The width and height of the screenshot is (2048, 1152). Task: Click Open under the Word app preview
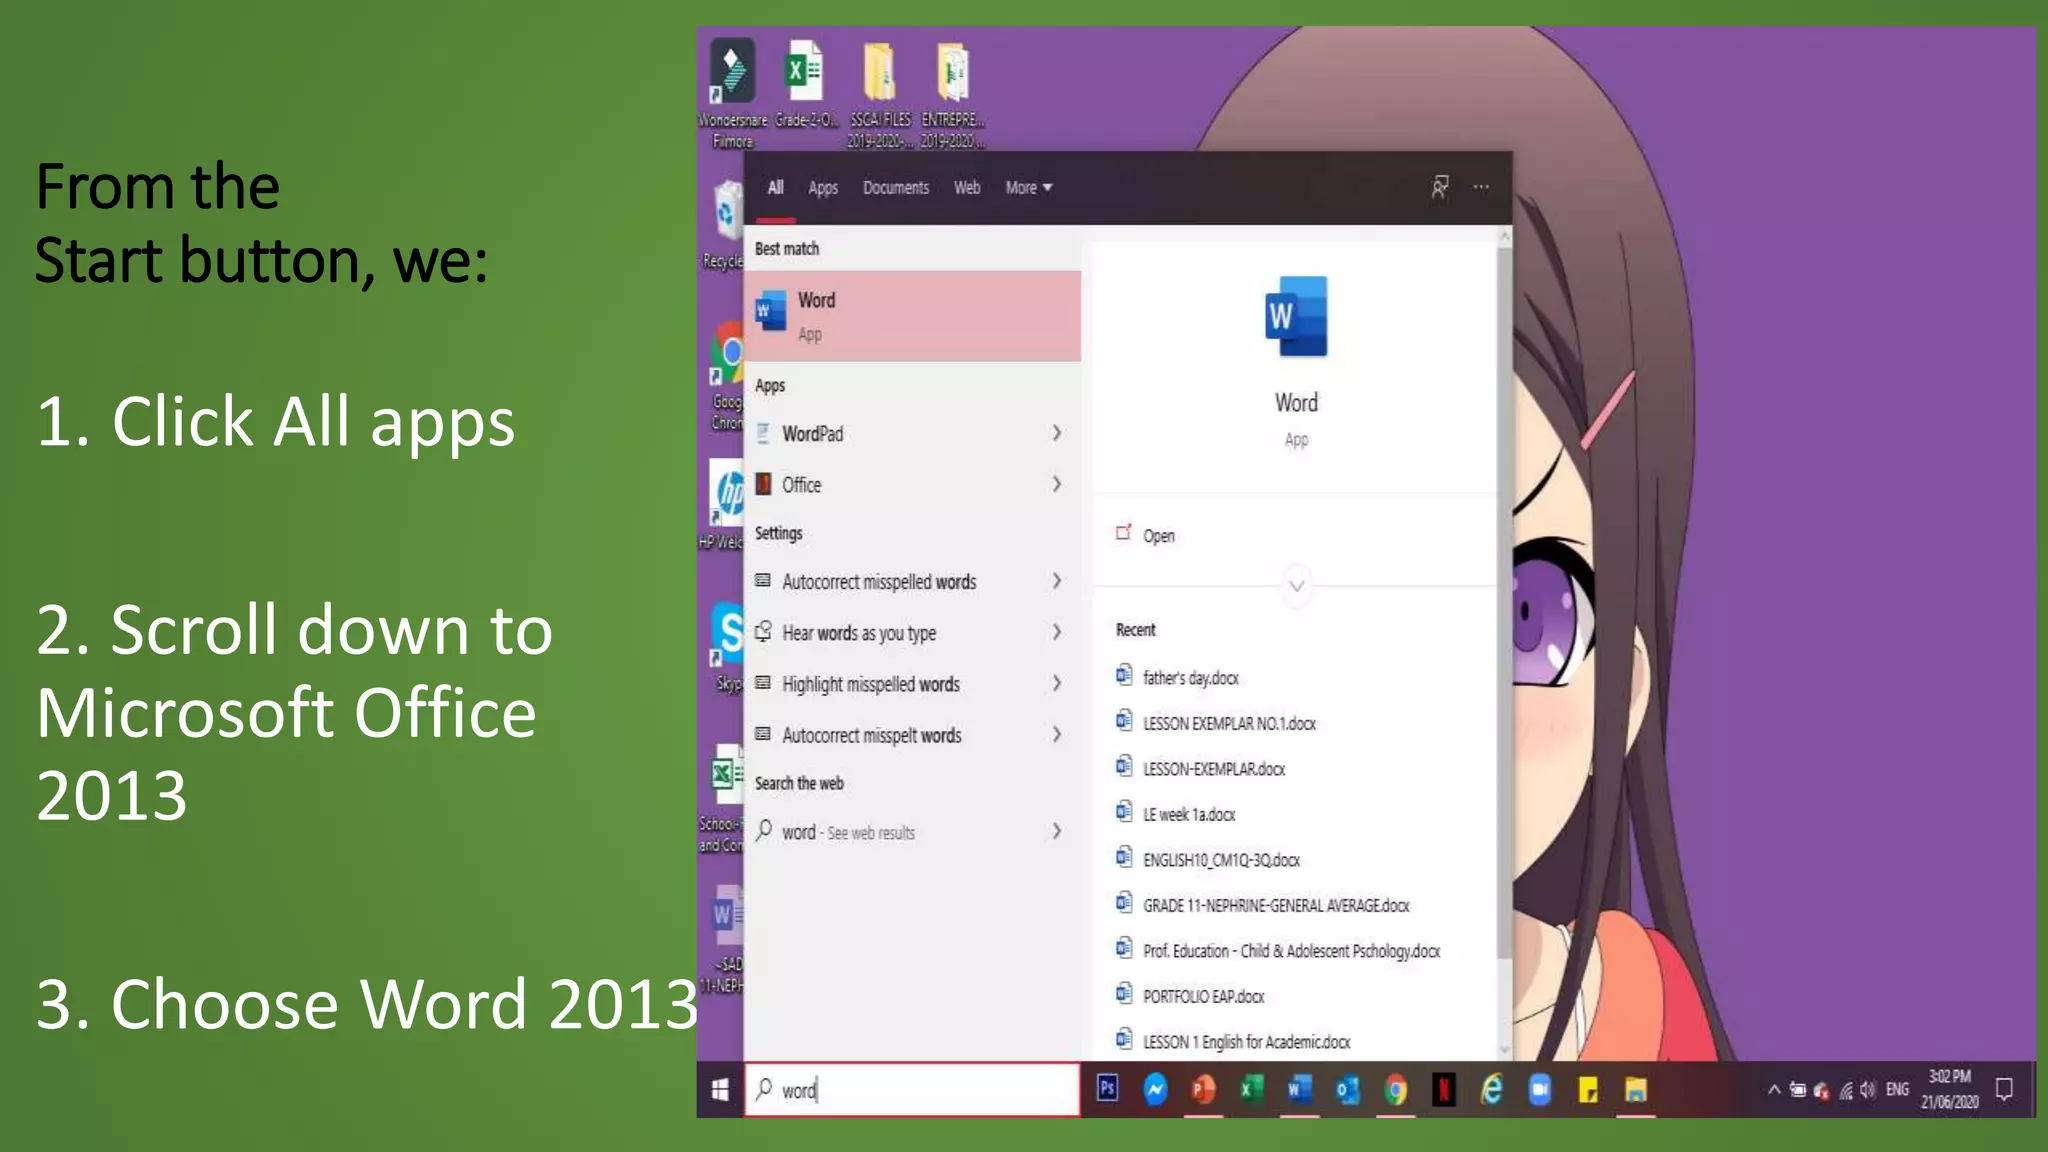click(x=1158, y=536)
